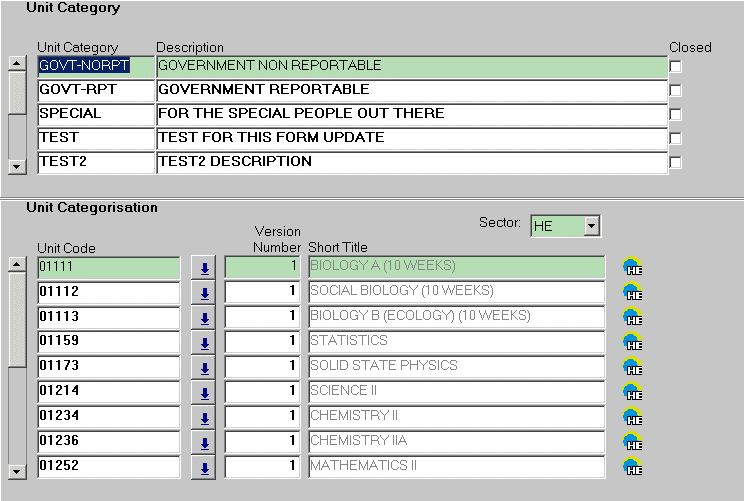Click the HE icon next to STATISTICS
This screenshot has height=501, width=744.
point(632,342)
